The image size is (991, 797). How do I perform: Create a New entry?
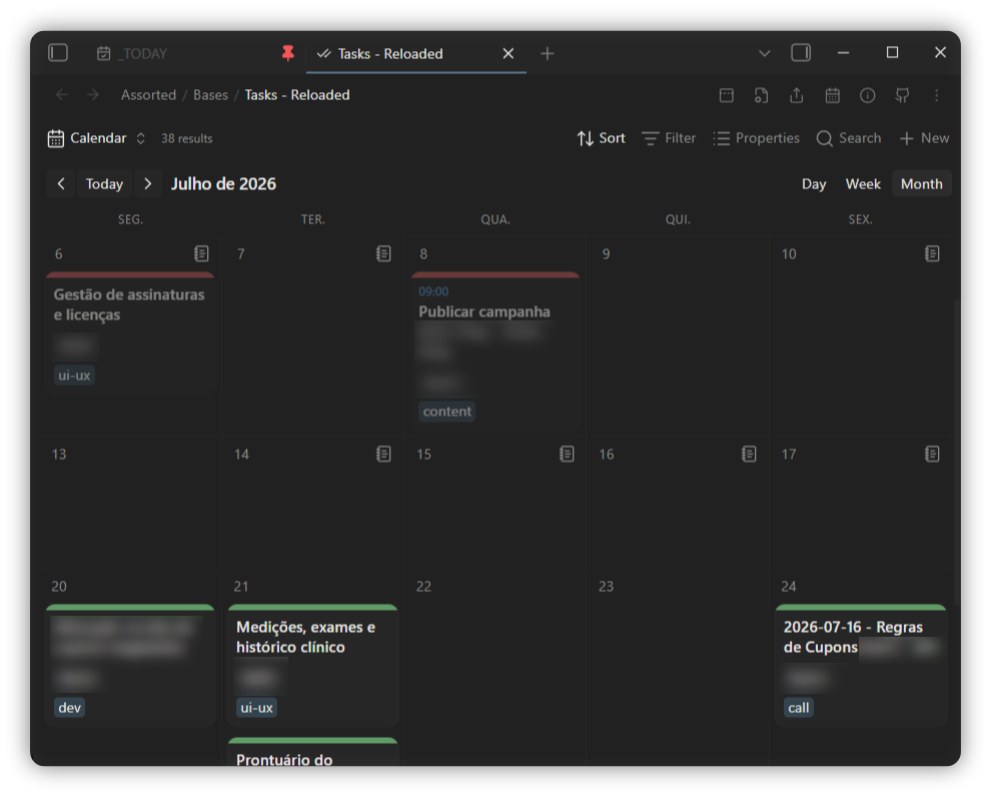925,138
